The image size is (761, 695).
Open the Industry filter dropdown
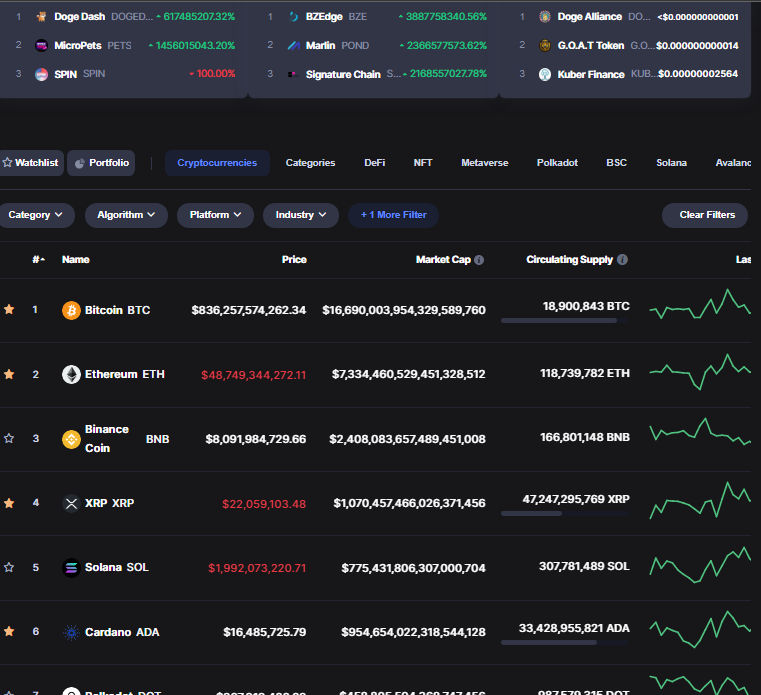pos(301,215)
